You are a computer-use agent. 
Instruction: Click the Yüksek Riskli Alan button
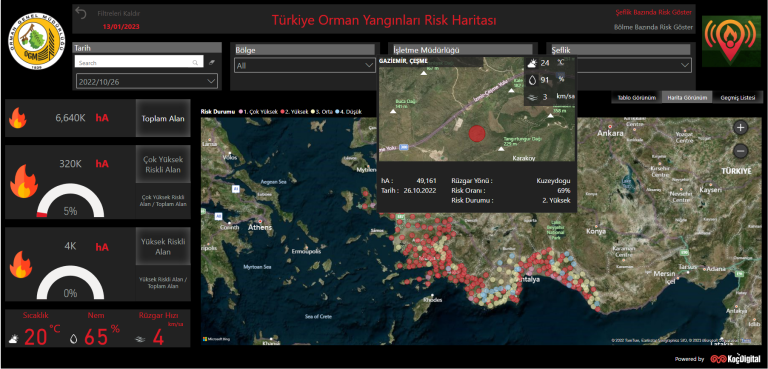(x=163, y=246)
